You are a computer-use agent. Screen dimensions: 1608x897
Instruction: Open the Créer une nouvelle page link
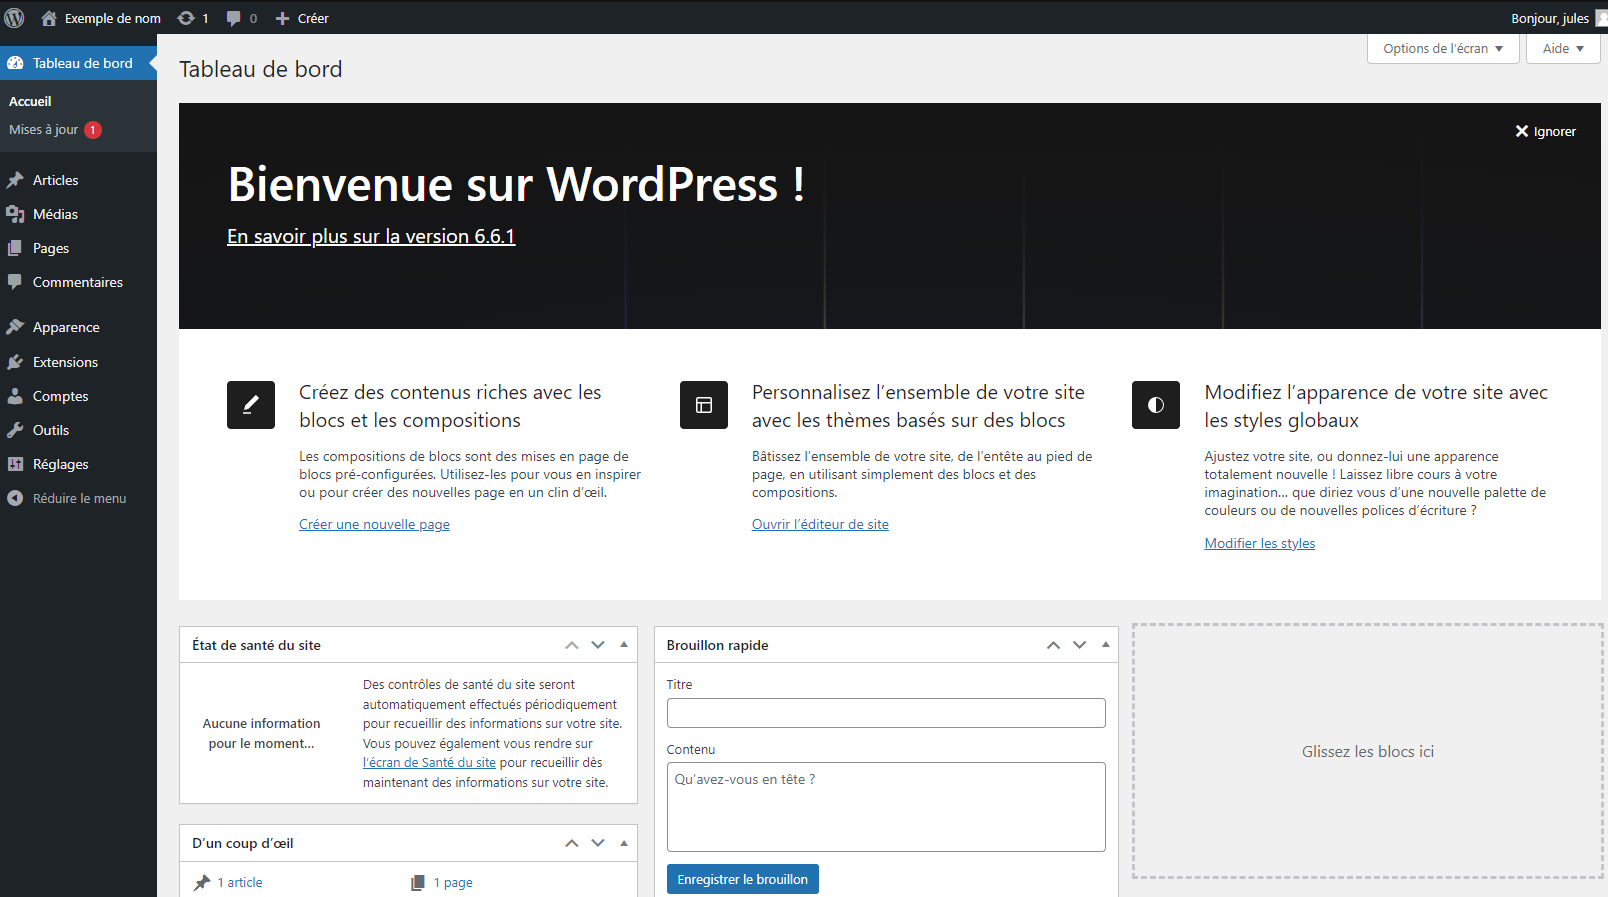374,524
